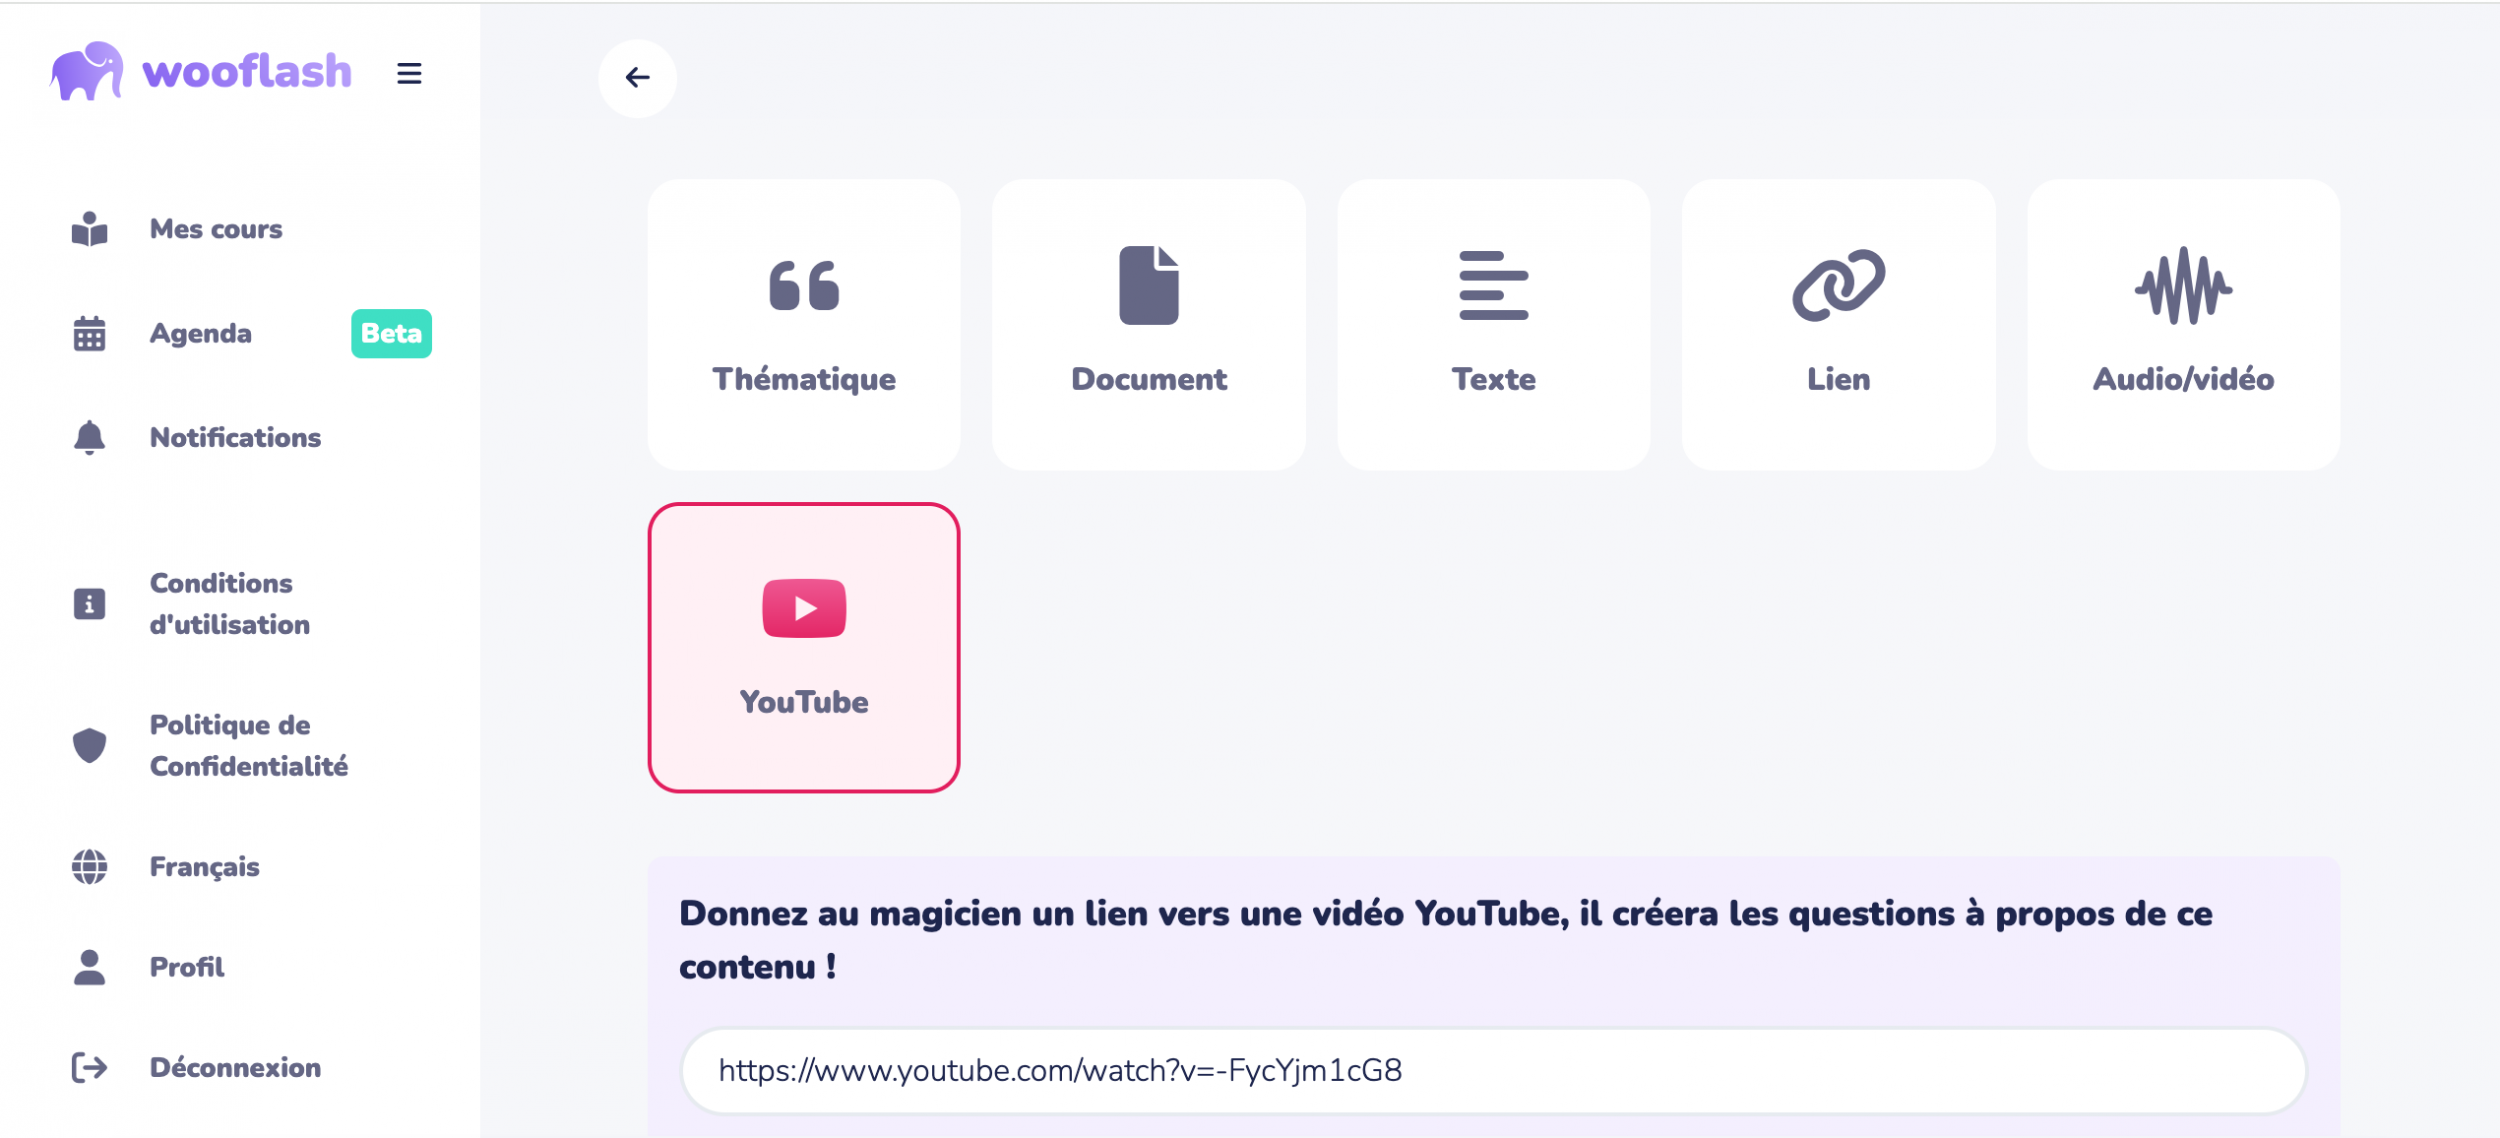
Task: Choose the Audio/vidéo waveform card
Action: click(2183, 324)
